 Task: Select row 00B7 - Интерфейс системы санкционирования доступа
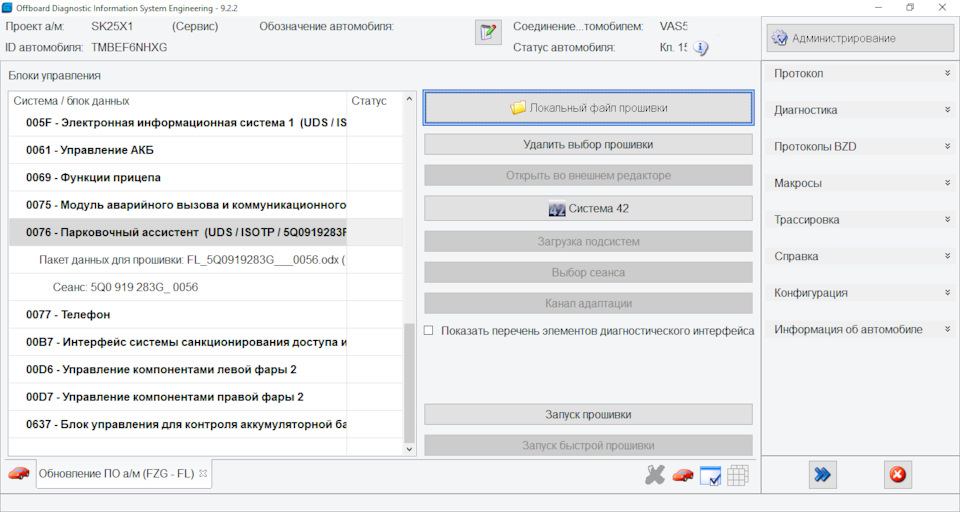tap(206, 342)
